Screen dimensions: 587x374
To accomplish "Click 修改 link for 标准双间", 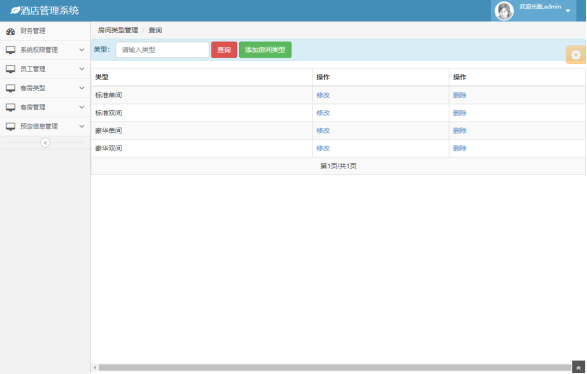I will (323, 113).
